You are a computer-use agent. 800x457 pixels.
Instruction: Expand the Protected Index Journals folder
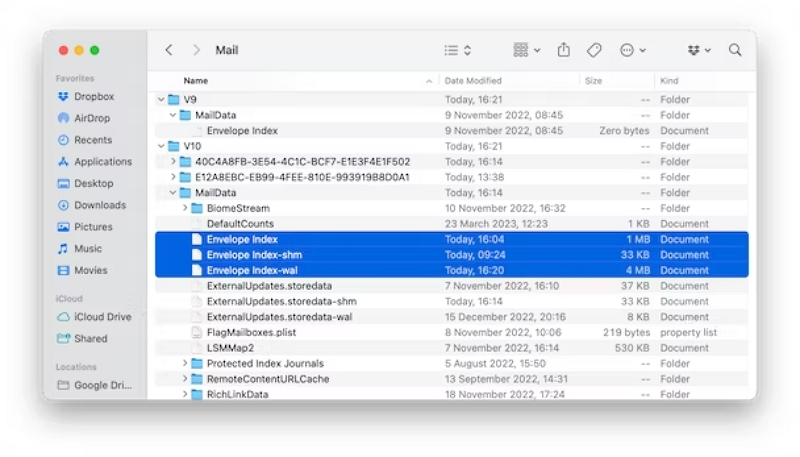(185, 363)
